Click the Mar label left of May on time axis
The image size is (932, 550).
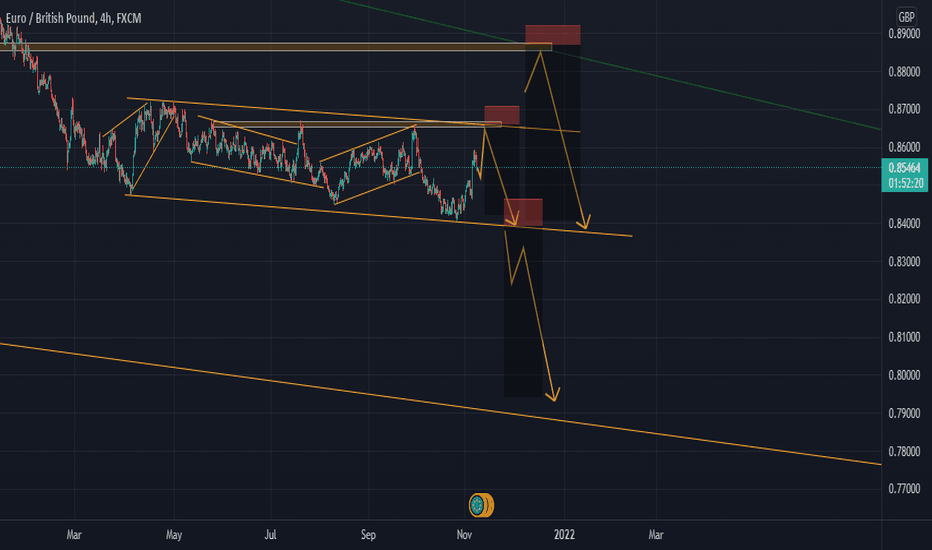74,535
